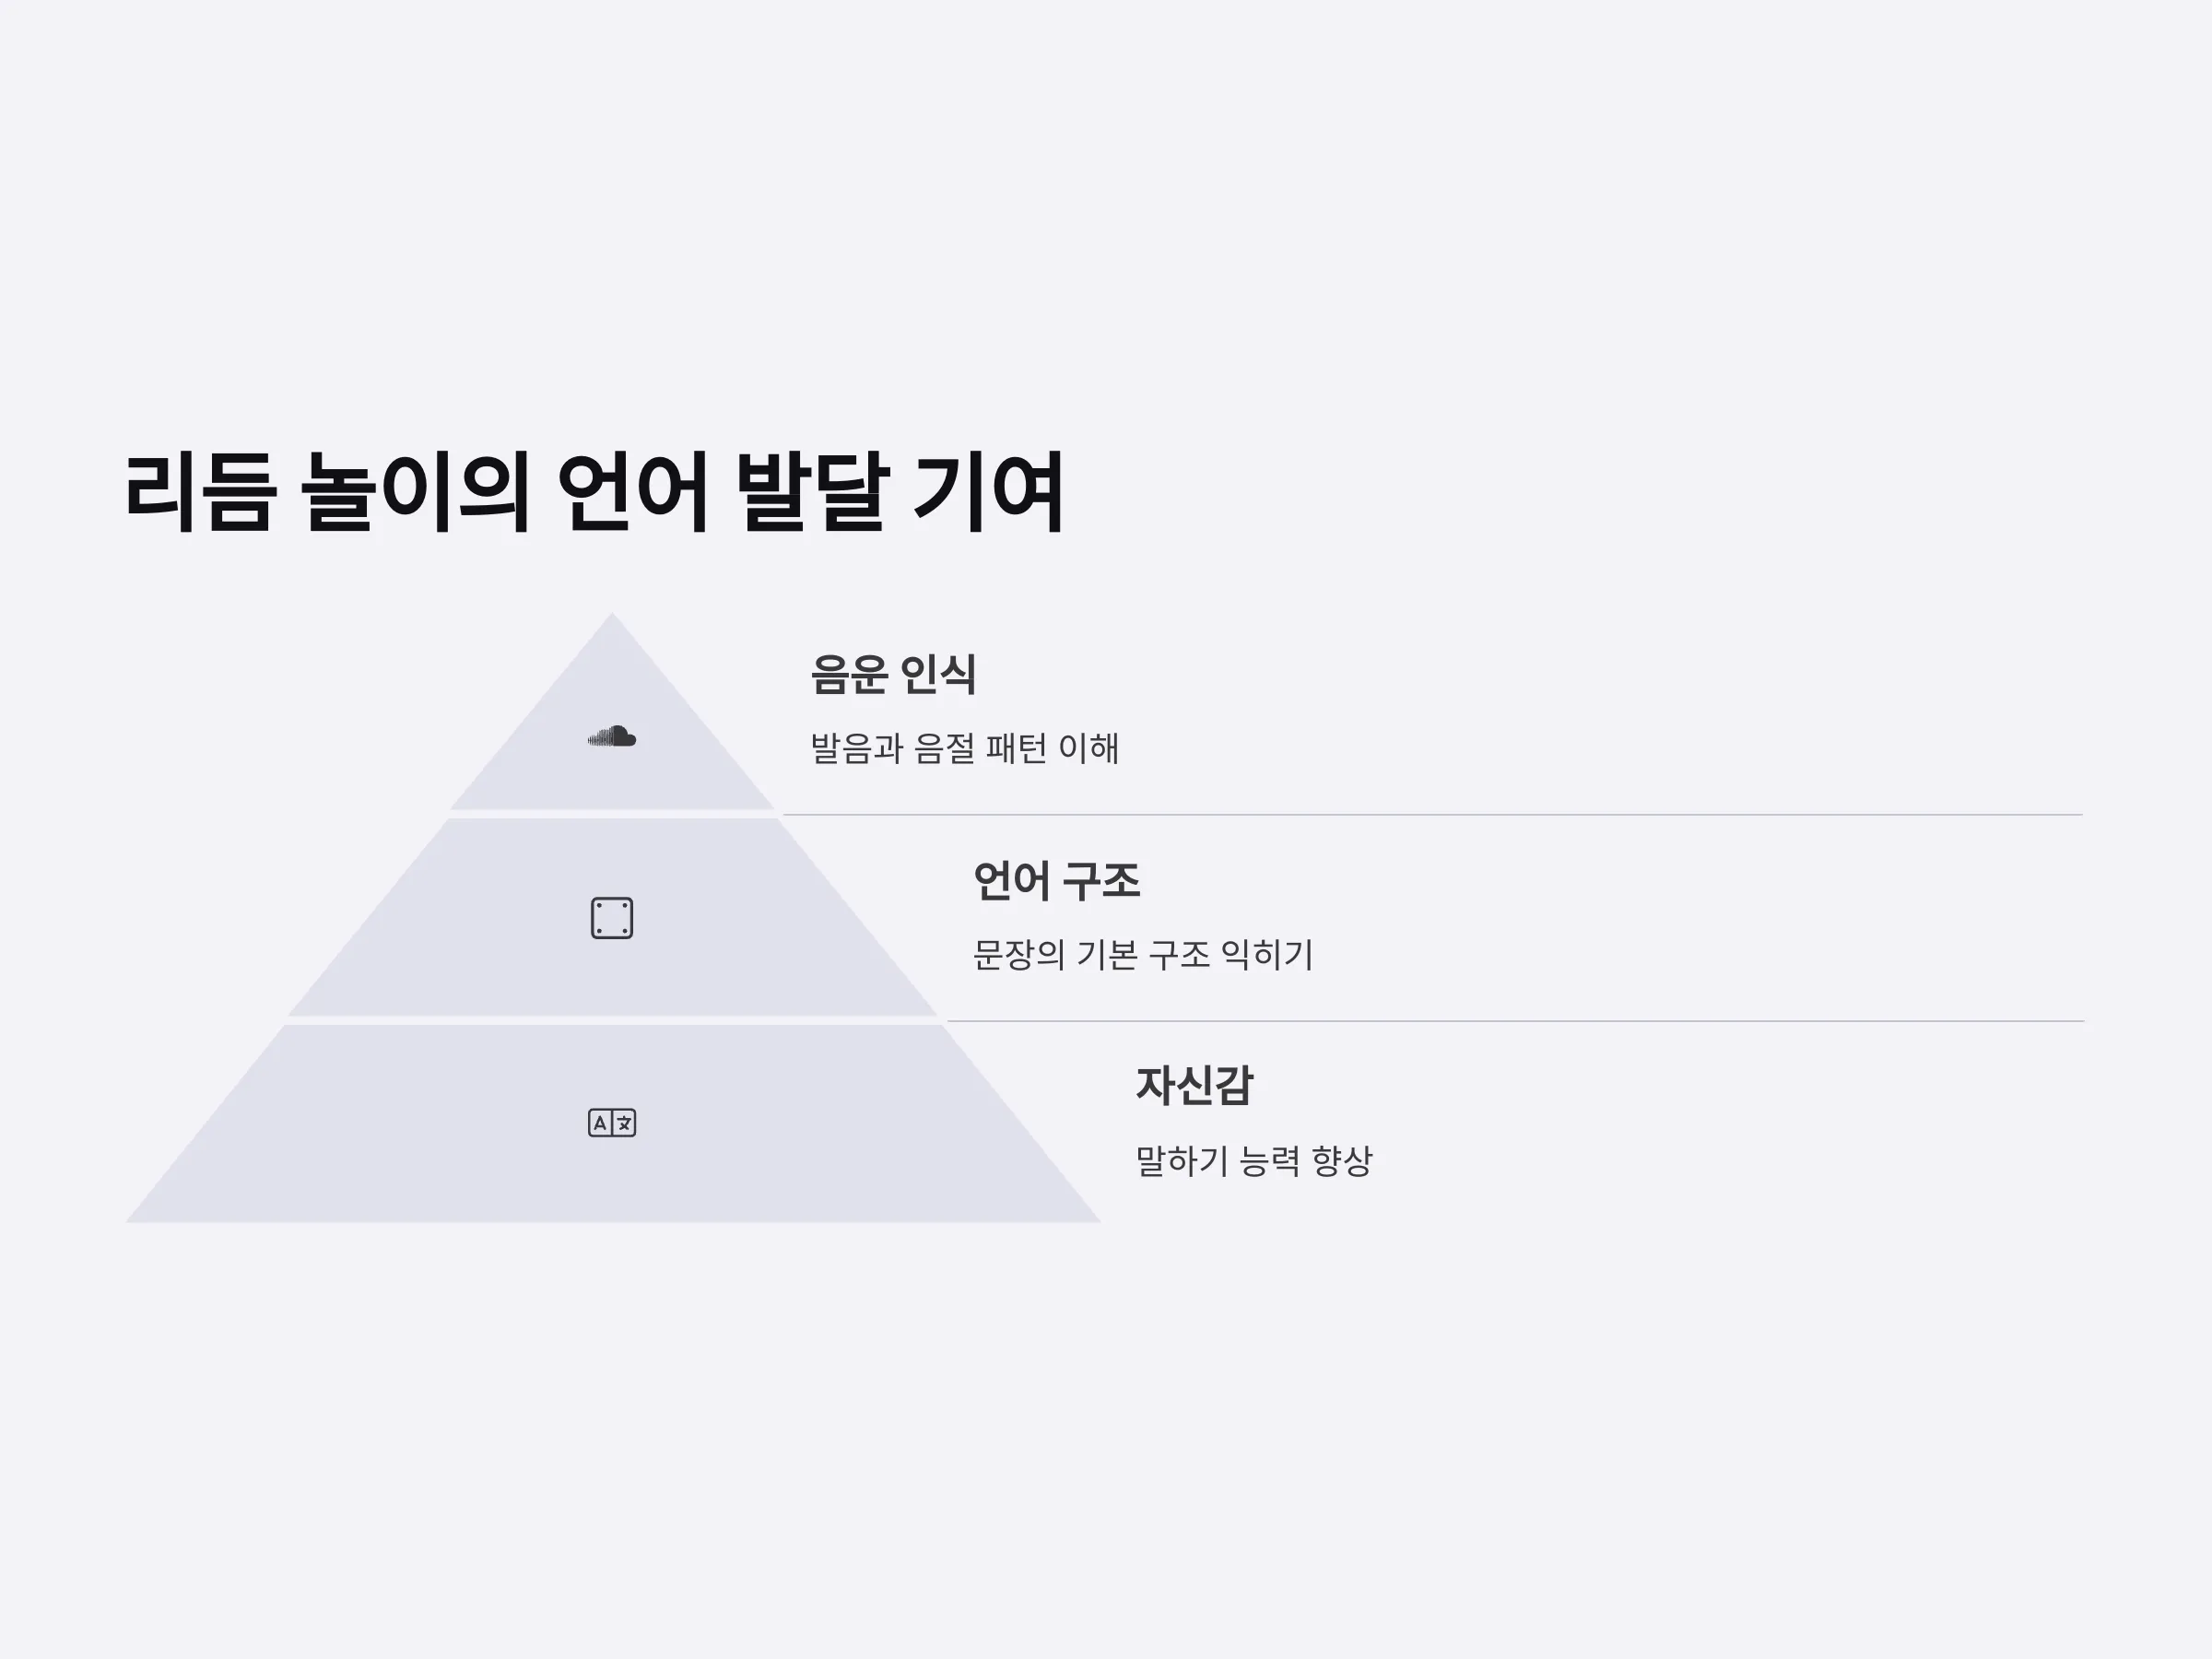The width and height of the screenshot is (2212, 1659).
Task: Click the '말하기 능력 향상' description
Action: [x=1254, y=1161]
